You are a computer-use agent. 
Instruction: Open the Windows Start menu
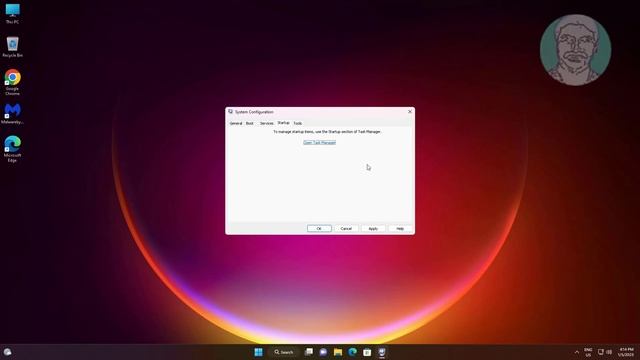258,352
